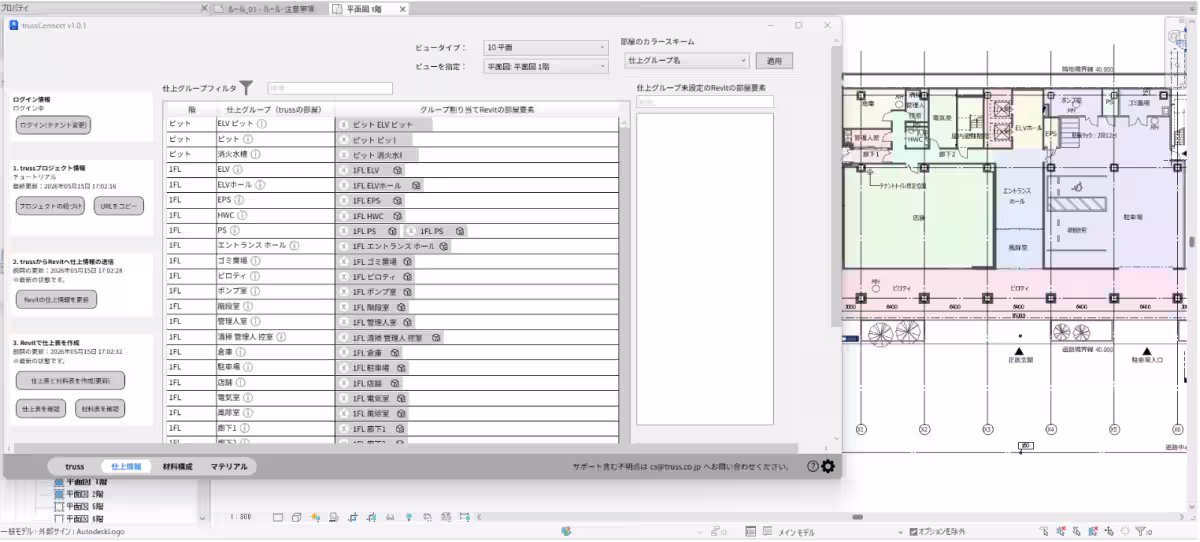Open the help question mark icon
1200x542 pixels.
pyautogui.click(x=813, y=466)
